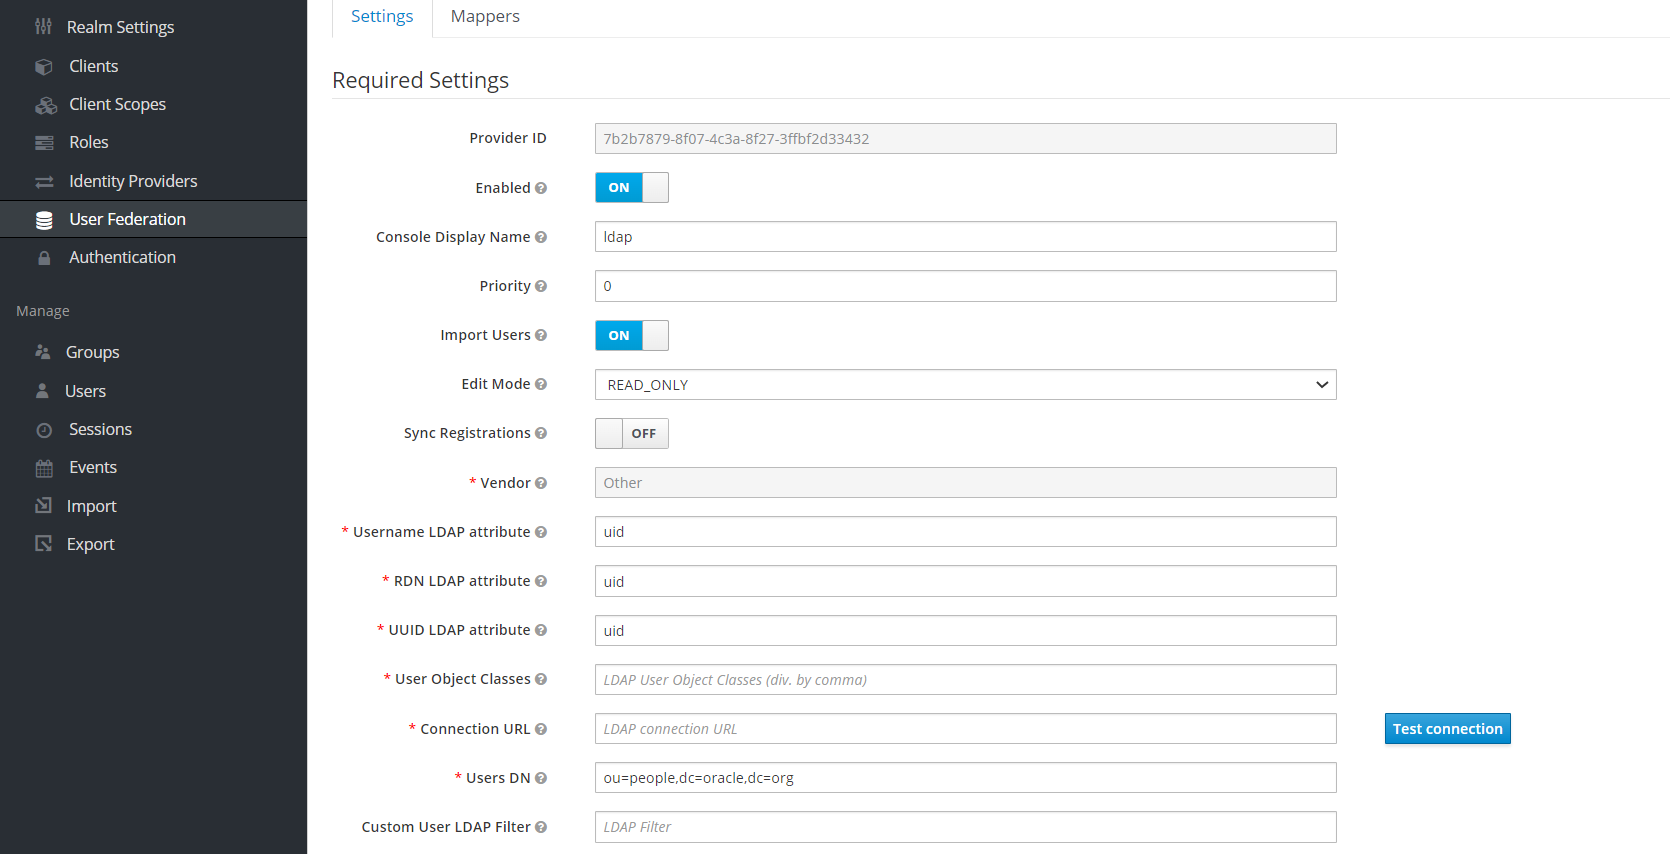
Task: Show help tooltip for Sync Registrations
Action: tap(541, 433)
